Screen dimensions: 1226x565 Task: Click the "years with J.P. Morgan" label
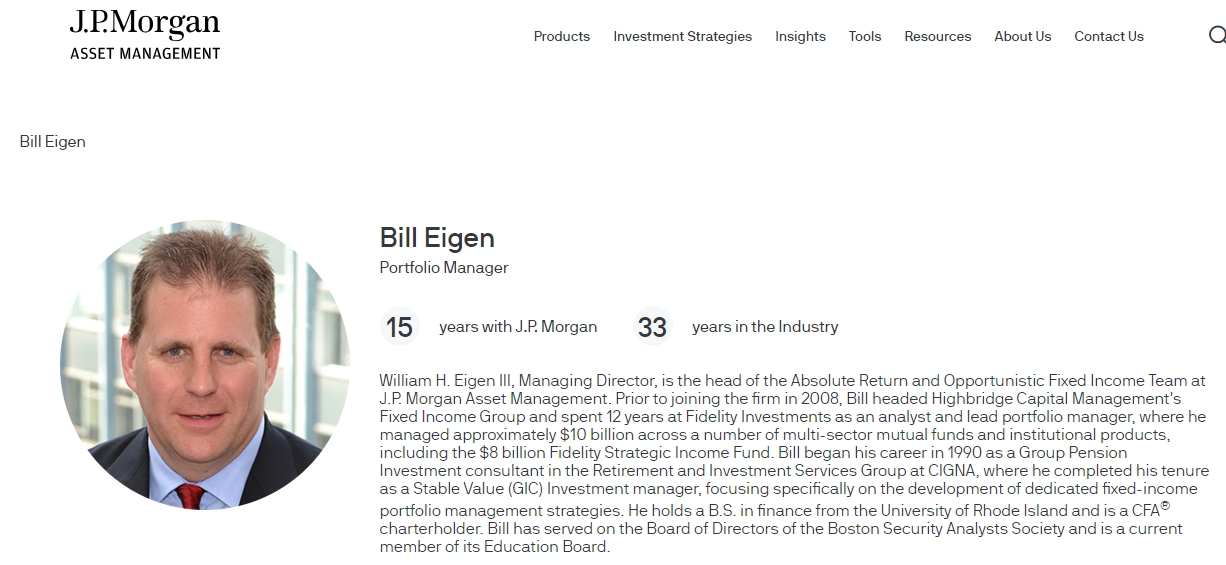(518, 327)
